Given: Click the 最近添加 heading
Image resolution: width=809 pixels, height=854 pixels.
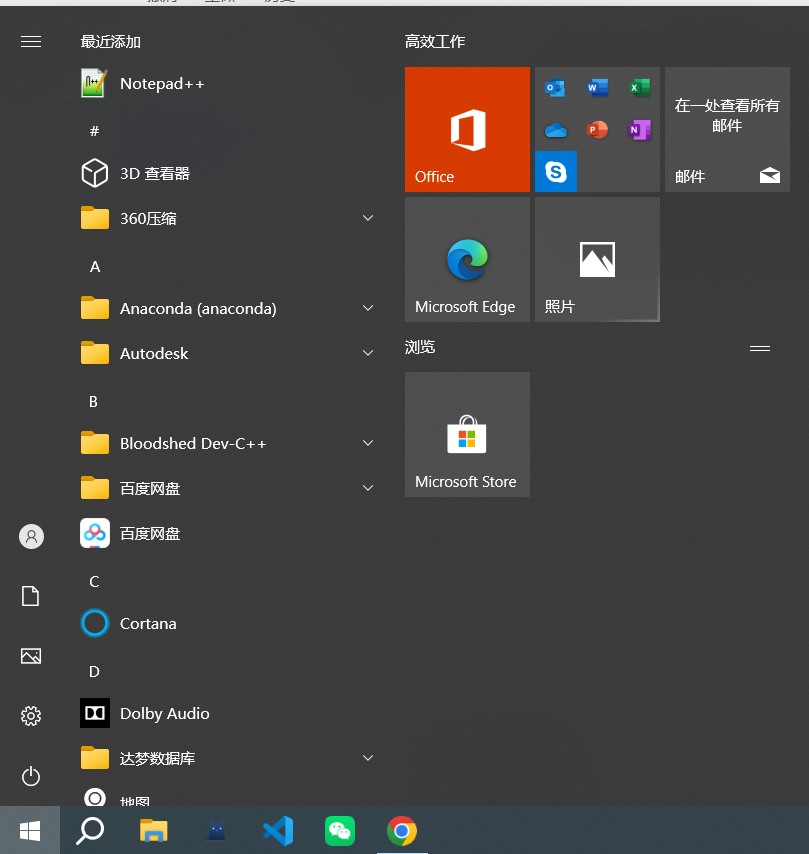Looking at the screenshot, I should click(111, 41).
